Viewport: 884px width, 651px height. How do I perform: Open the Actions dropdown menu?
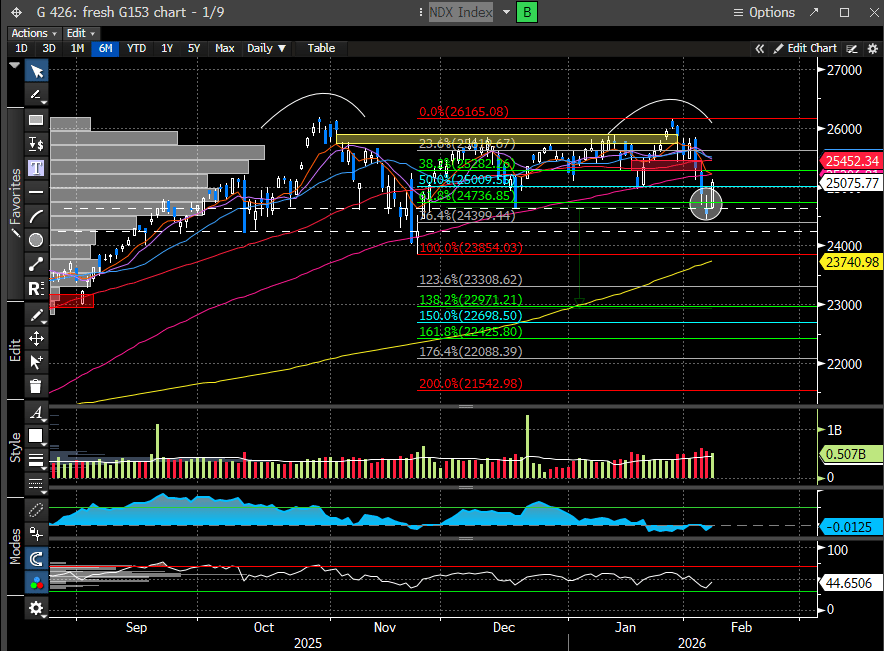tap(34, 33)
